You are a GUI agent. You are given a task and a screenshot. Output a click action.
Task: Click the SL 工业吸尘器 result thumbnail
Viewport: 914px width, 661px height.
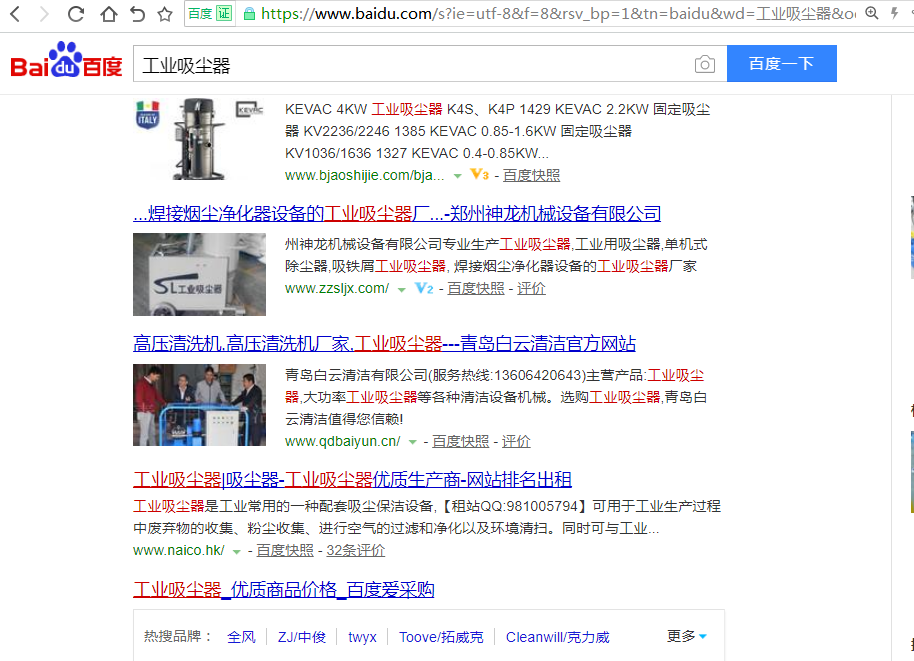tap(199, 274)
